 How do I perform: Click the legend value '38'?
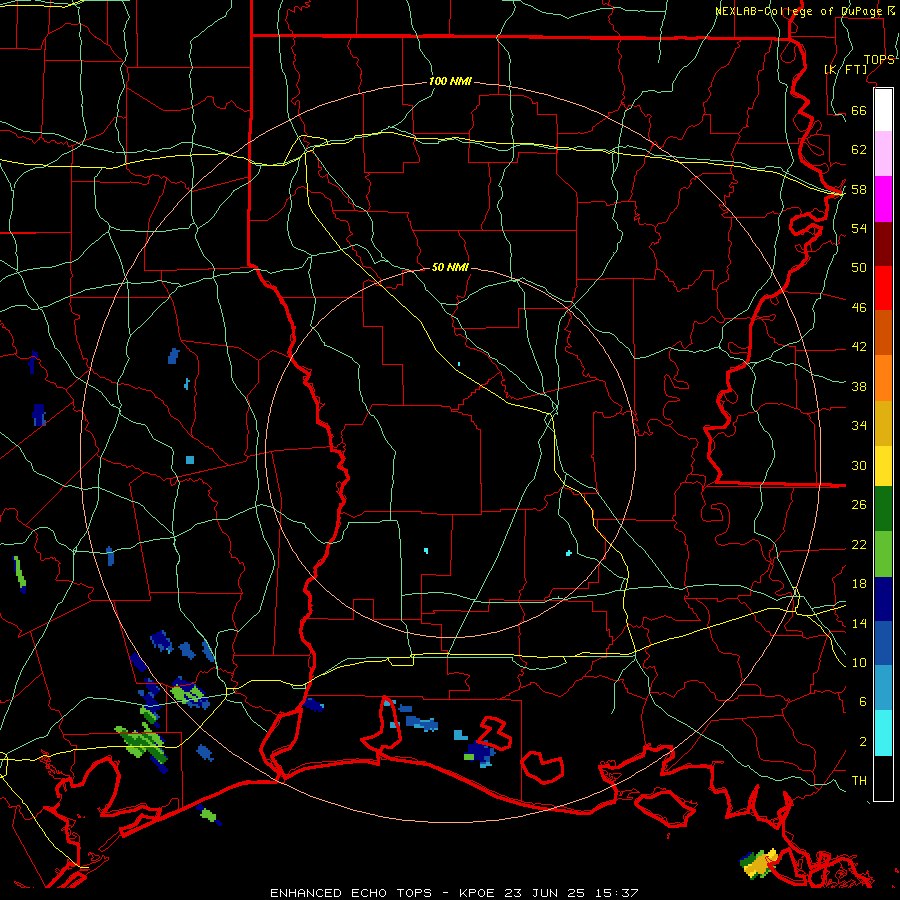coord(859,386)
